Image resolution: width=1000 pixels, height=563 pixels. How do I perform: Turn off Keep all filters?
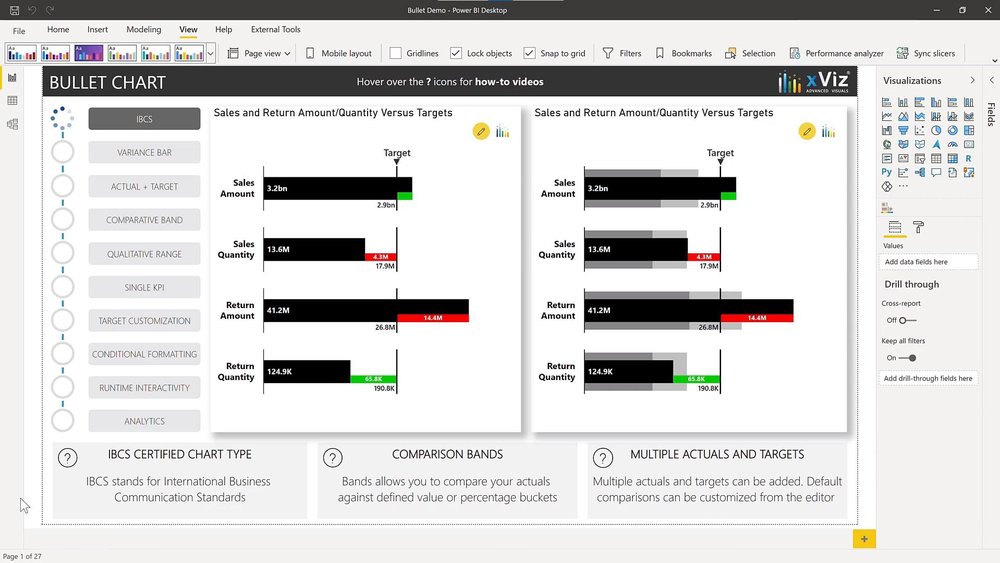(x=908, y=358)
